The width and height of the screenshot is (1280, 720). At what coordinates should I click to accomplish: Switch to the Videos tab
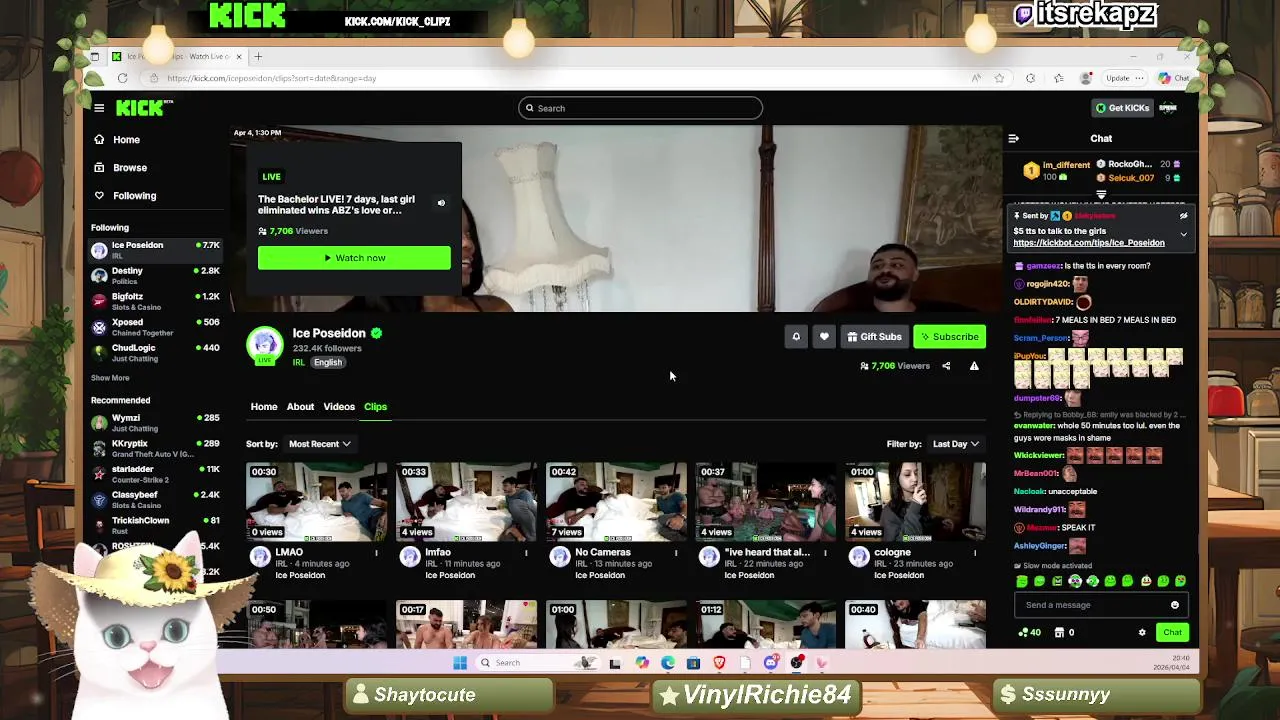(x=339, y=407)
